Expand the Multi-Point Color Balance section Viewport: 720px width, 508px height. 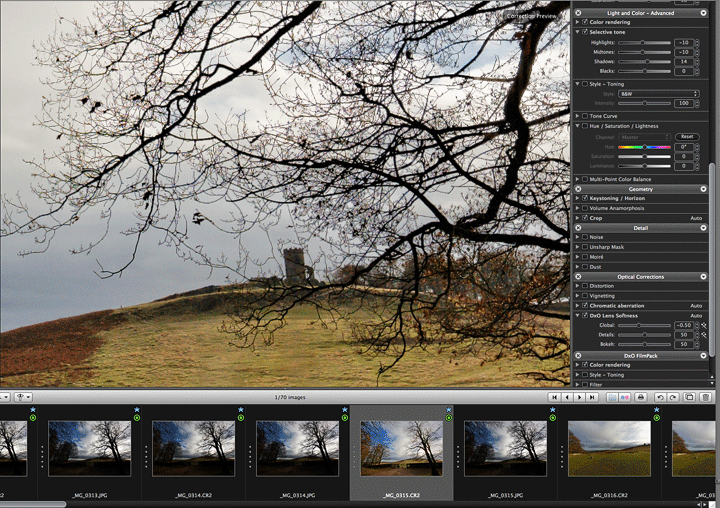[578, 179]
